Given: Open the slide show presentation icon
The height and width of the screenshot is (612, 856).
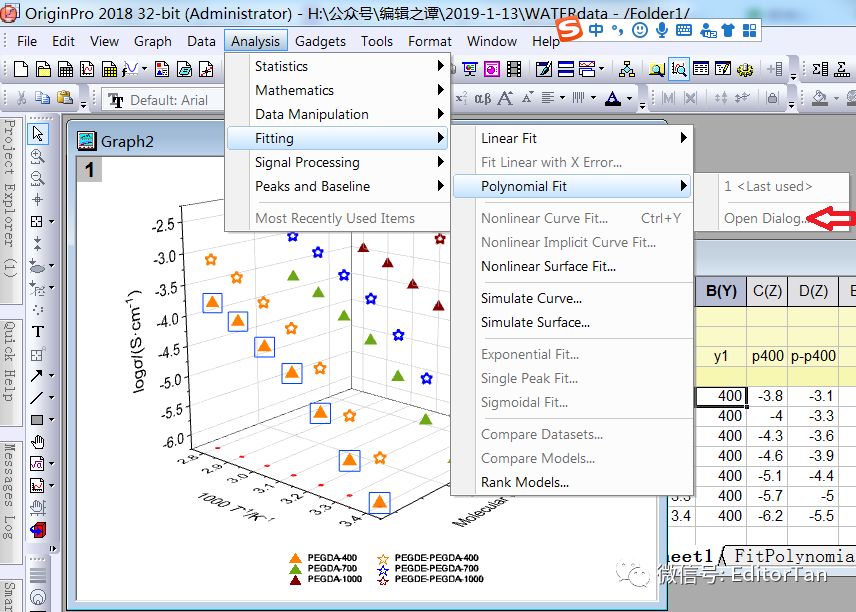Looking at the screenshot, I should tap(469, 69).
